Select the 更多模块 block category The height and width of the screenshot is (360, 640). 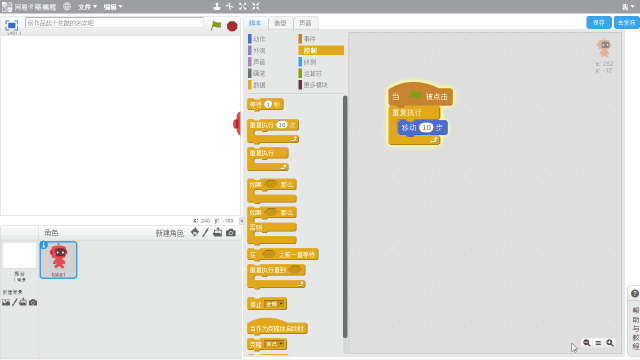pos(315,84)
